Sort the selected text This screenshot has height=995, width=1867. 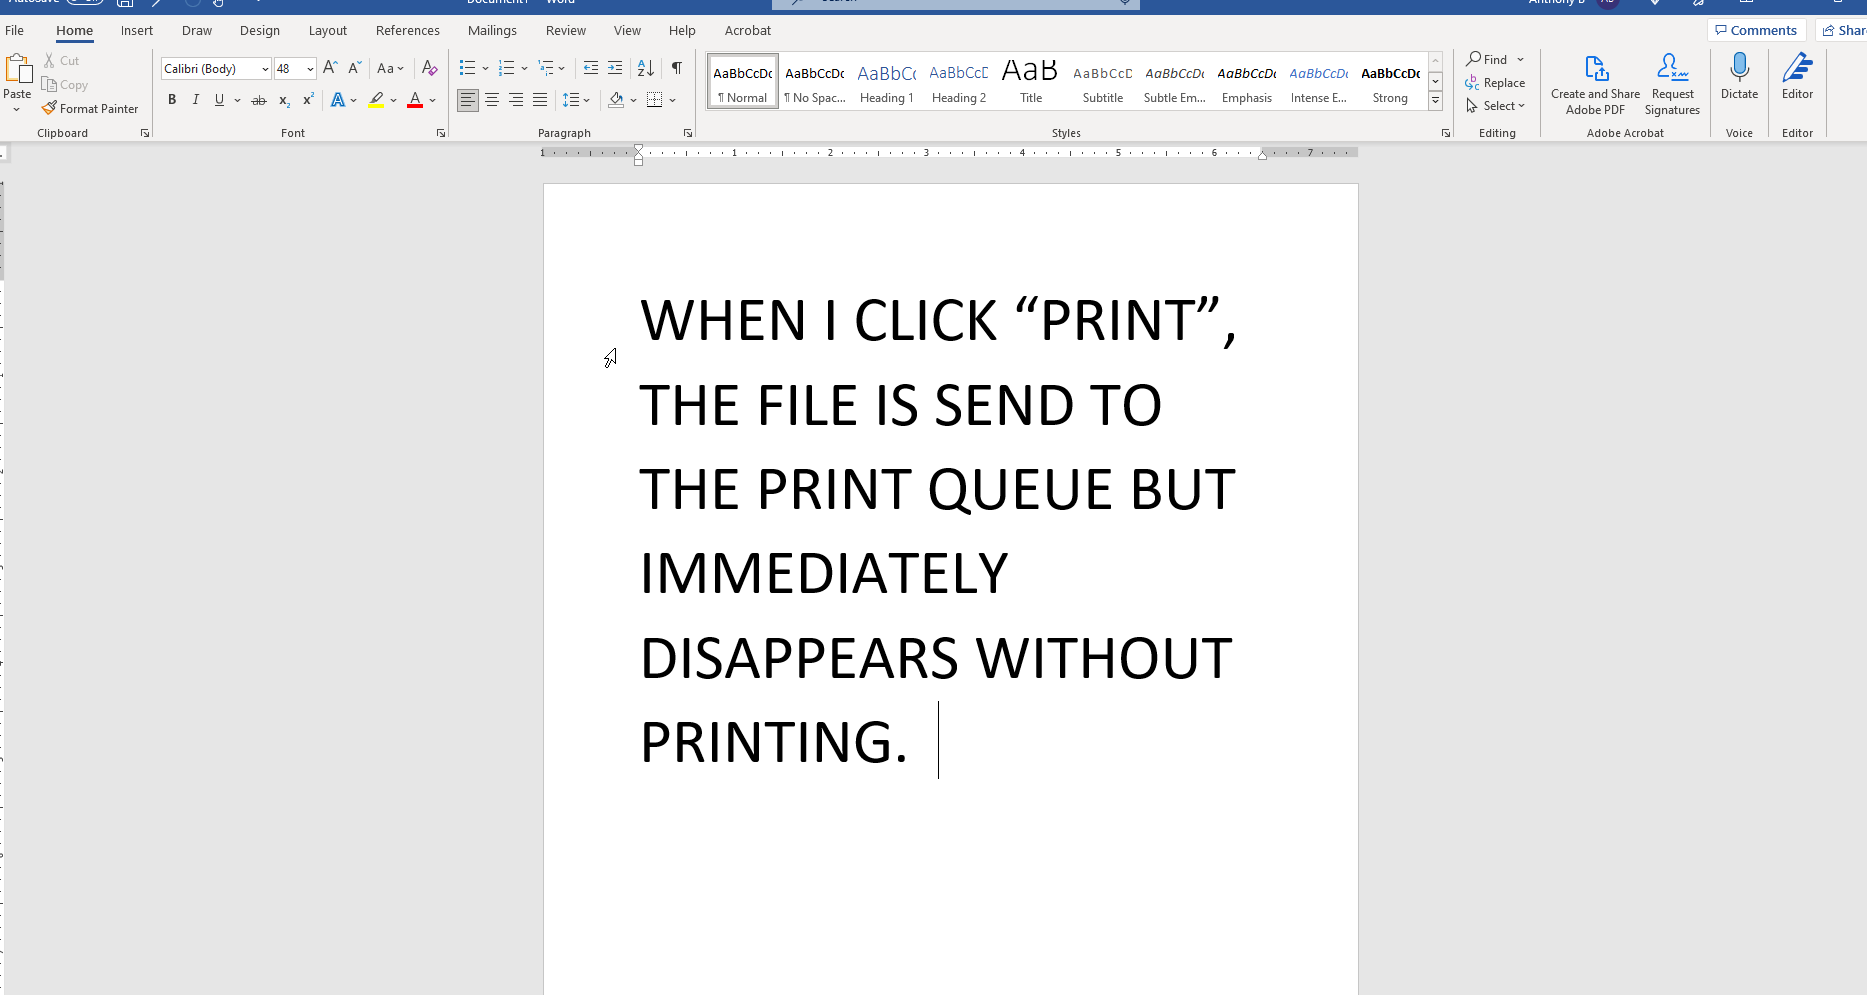(x=645, y=68)
